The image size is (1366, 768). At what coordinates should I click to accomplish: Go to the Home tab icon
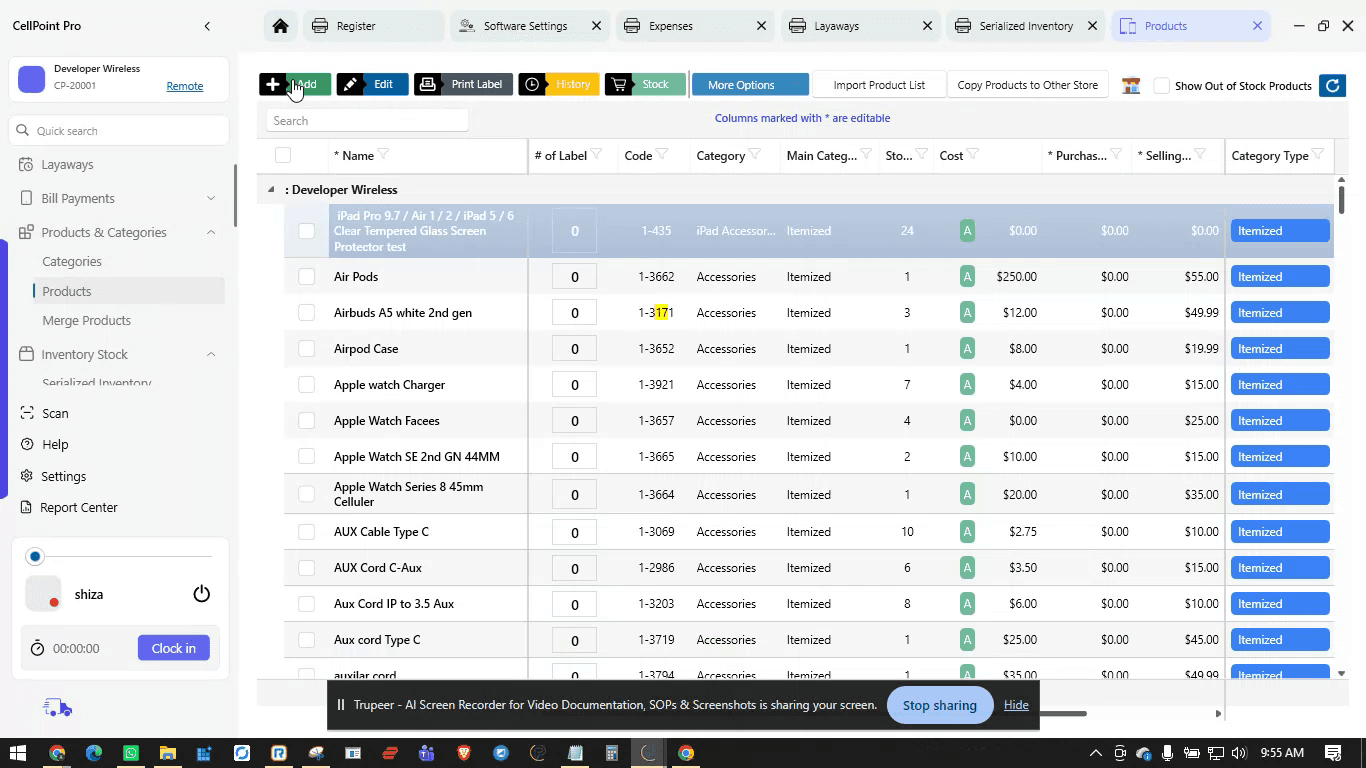click(x=280, y=26)
